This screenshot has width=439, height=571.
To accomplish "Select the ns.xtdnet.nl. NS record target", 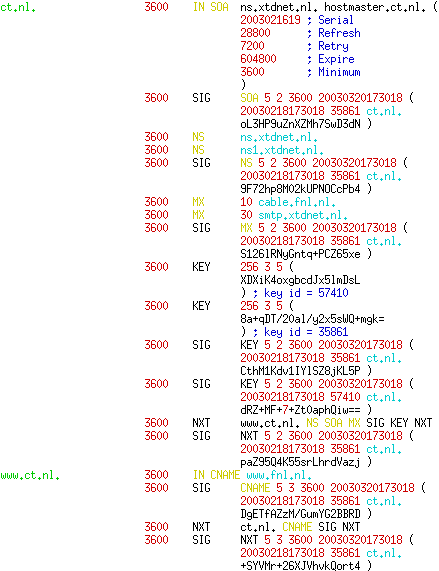I will (279, 137).
